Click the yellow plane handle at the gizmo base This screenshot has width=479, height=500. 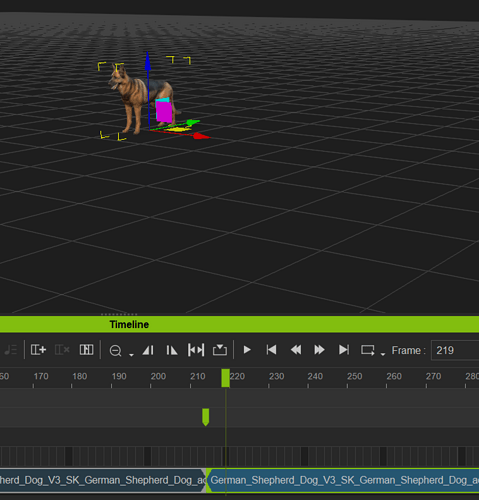[x=178, y=129]
